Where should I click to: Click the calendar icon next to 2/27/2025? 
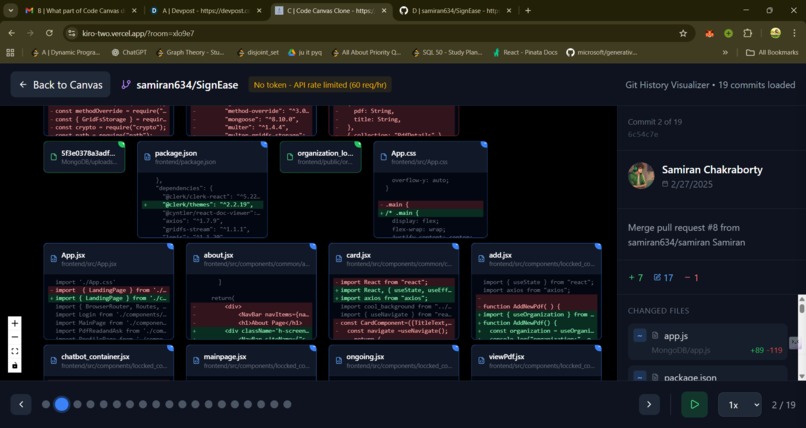[665, 184]
